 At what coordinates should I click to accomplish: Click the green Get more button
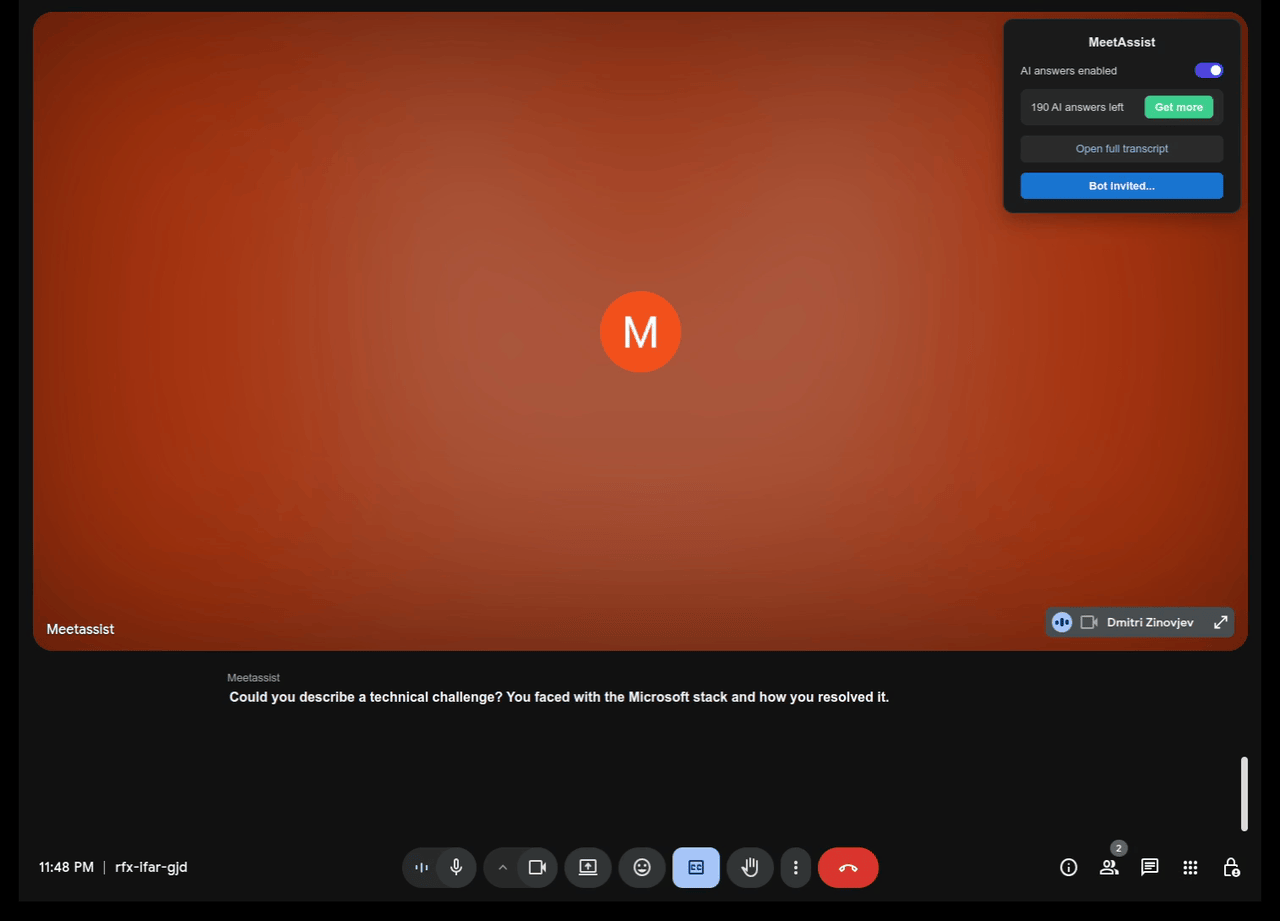pyautogui.click(x=1178, y=107)
